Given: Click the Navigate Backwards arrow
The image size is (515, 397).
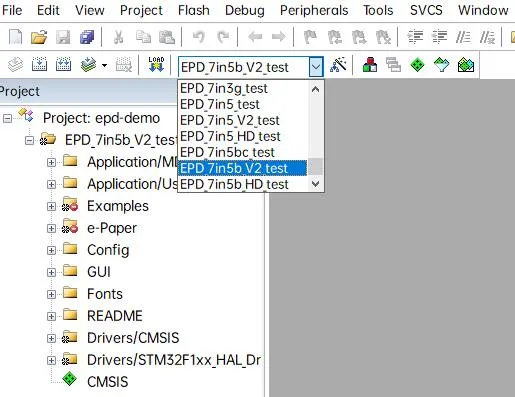Looking at the screenshot, I should pyautogui.click(x=255, y=37).
